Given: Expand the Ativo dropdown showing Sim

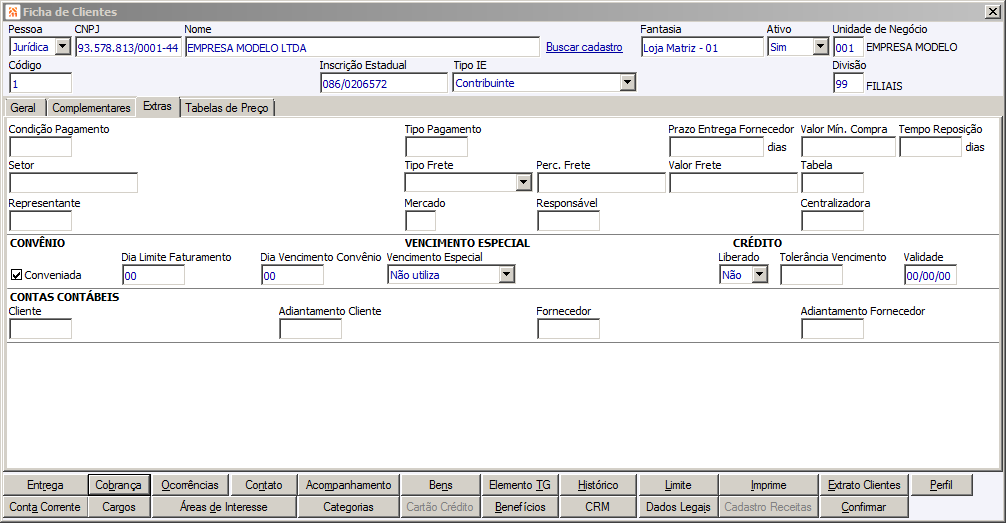Looking at the screenshot, I should (821, 47).
